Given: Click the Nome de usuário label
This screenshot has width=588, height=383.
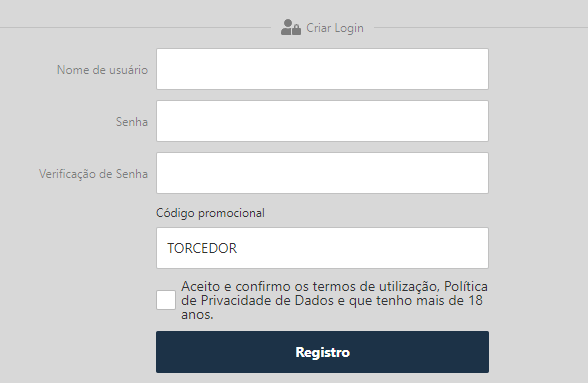Looking at the screenshot, I should click(102, 70).
